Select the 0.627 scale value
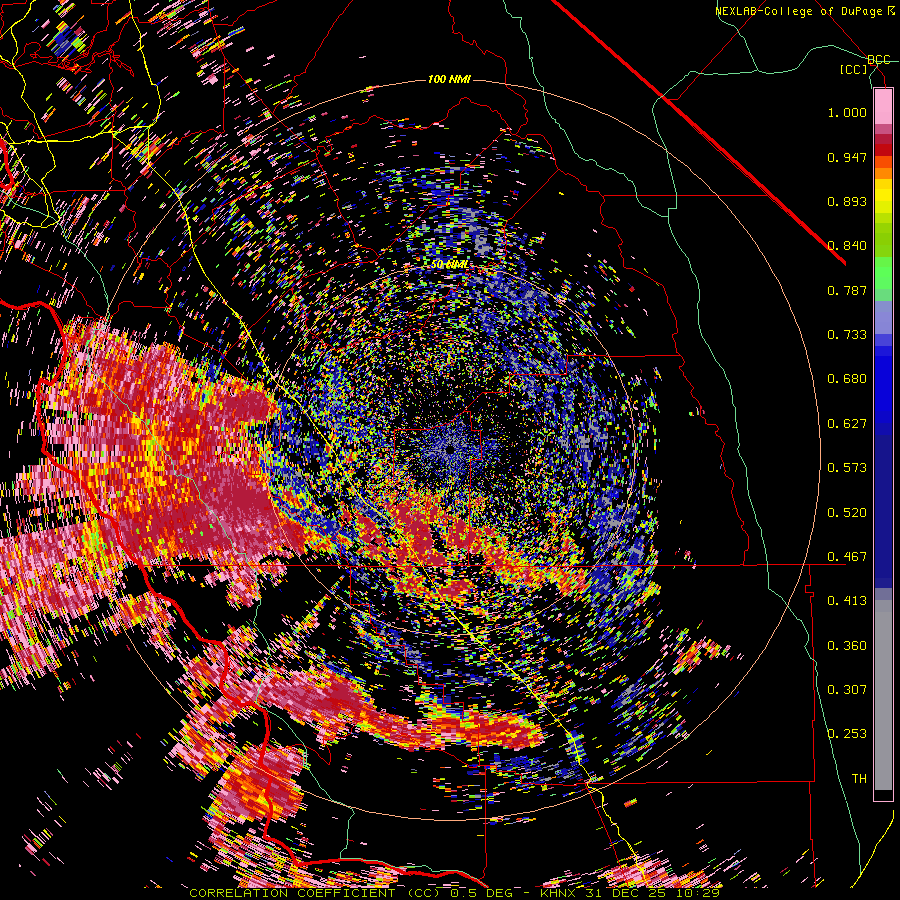 (x=847, y=424)
